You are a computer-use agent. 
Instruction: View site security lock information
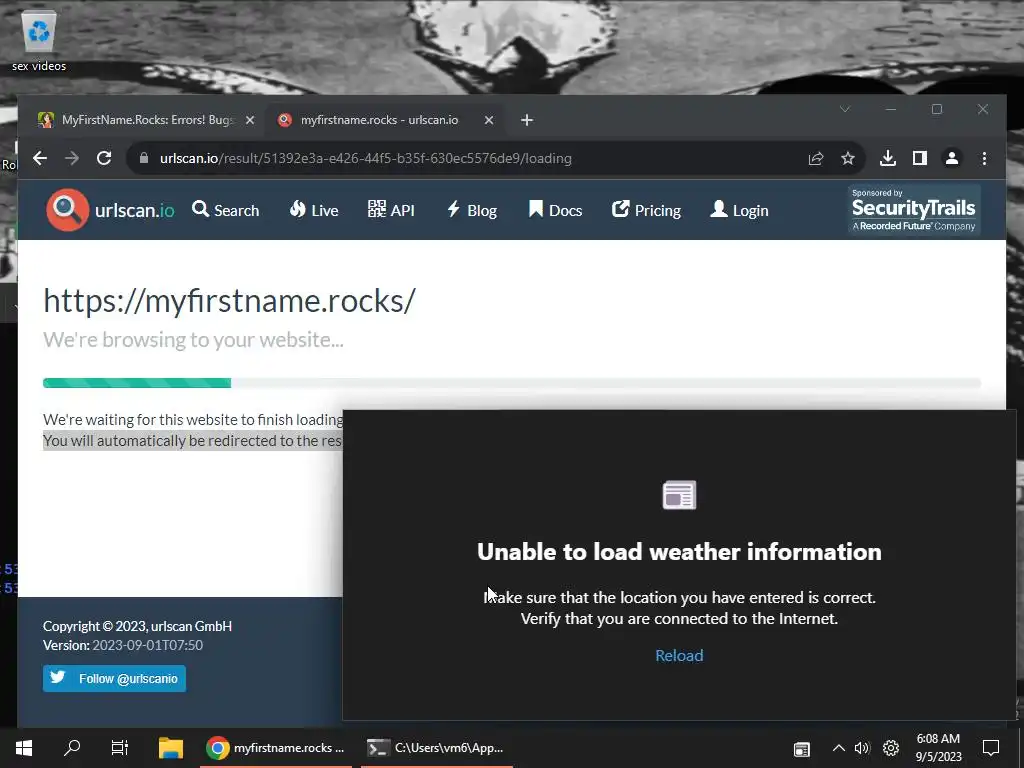[144, 158]
